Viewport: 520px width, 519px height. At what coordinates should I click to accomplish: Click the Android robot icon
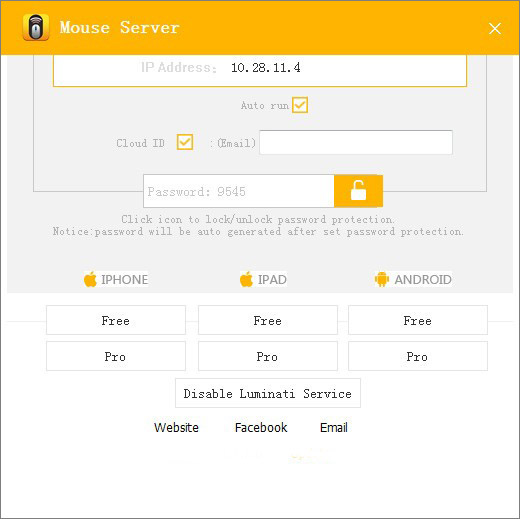[x=382, y=279]
